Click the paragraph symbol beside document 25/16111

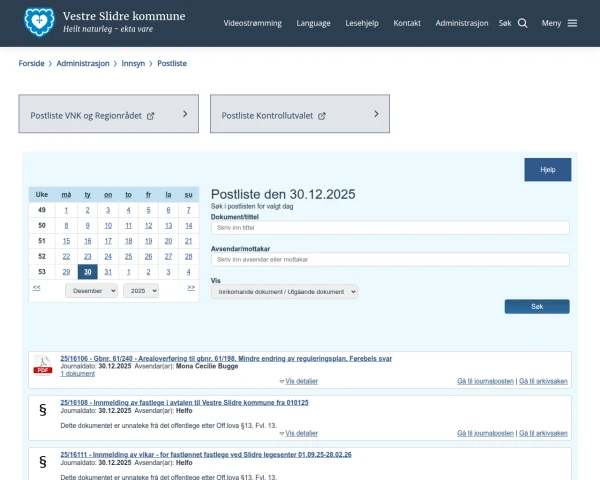43,461
